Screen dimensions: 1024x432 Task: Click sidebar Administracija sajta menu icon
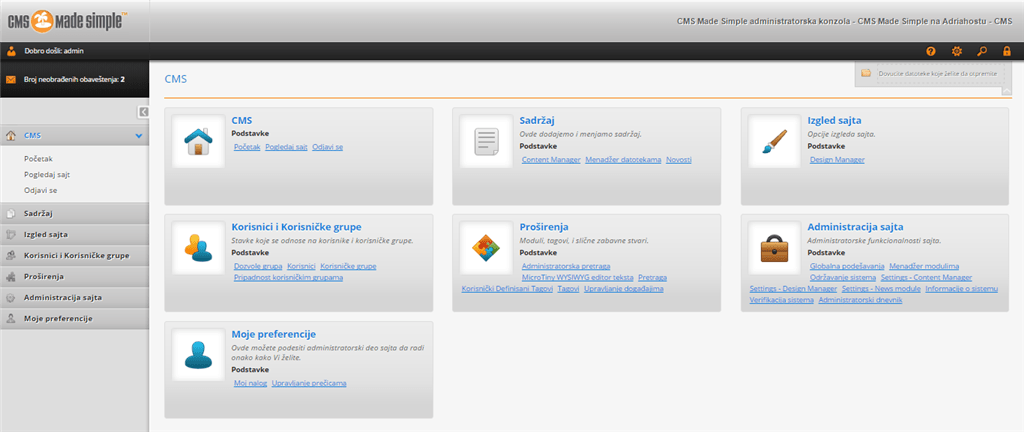coord(10,298)
